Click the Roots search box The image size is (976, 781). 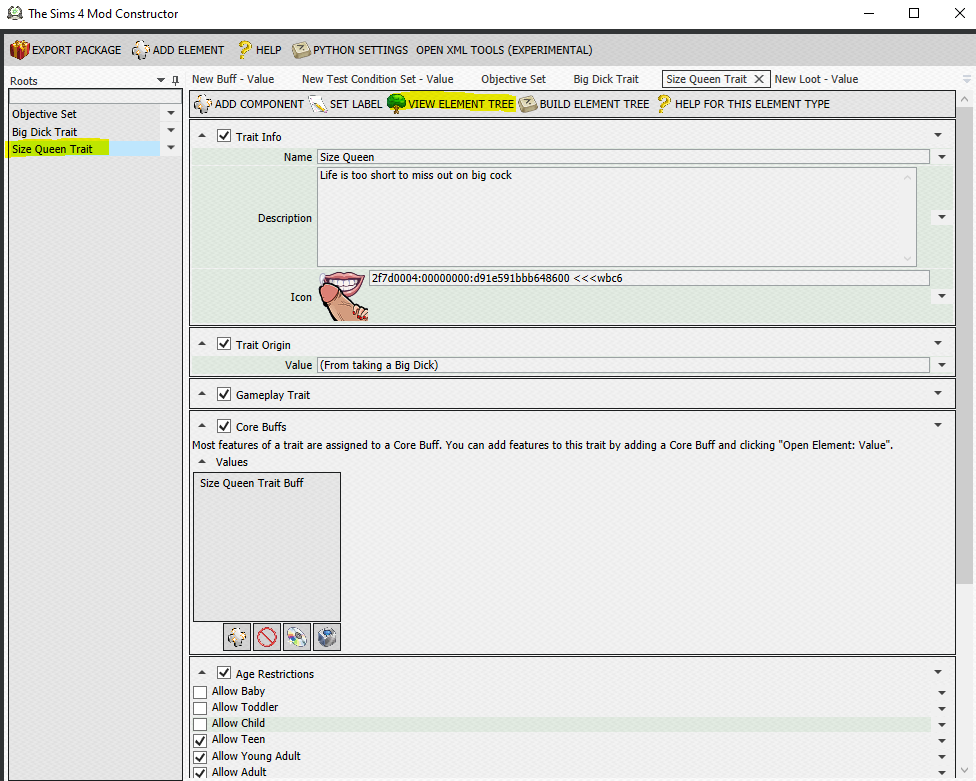95,96
